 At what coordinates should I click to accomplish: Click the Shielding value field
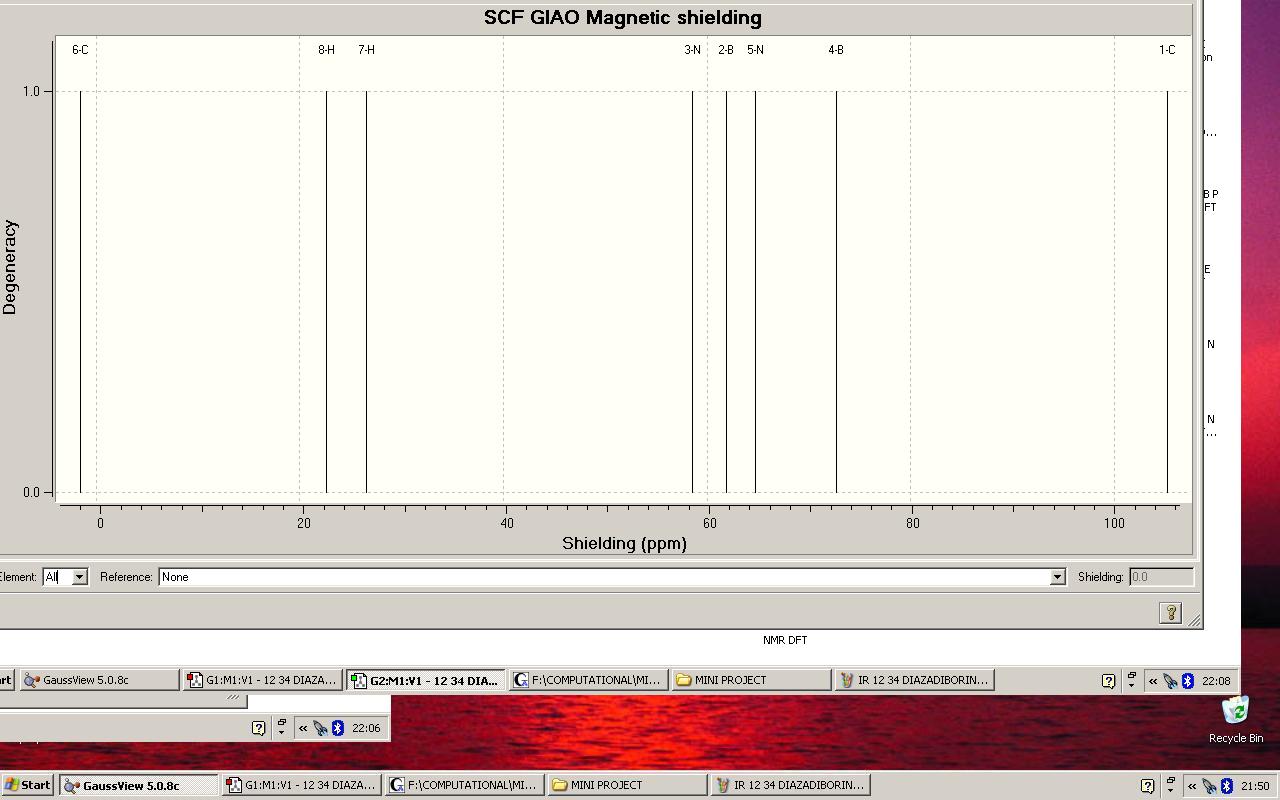tap(1161, 577)
